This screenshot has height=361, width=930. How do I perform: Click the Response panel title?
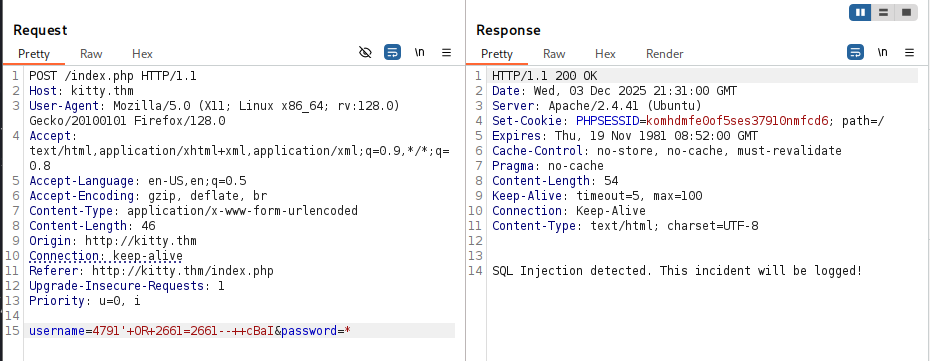pos(508,30)
